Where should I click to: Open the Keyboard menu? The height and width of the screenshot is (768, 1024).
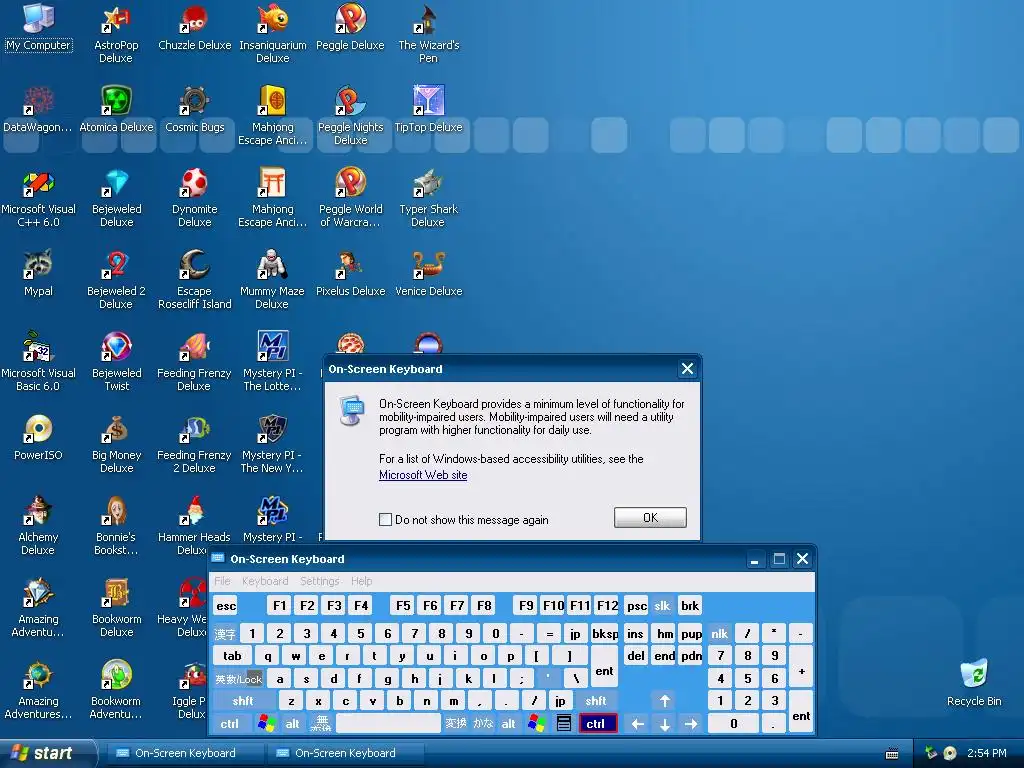(x=265, y=581)
